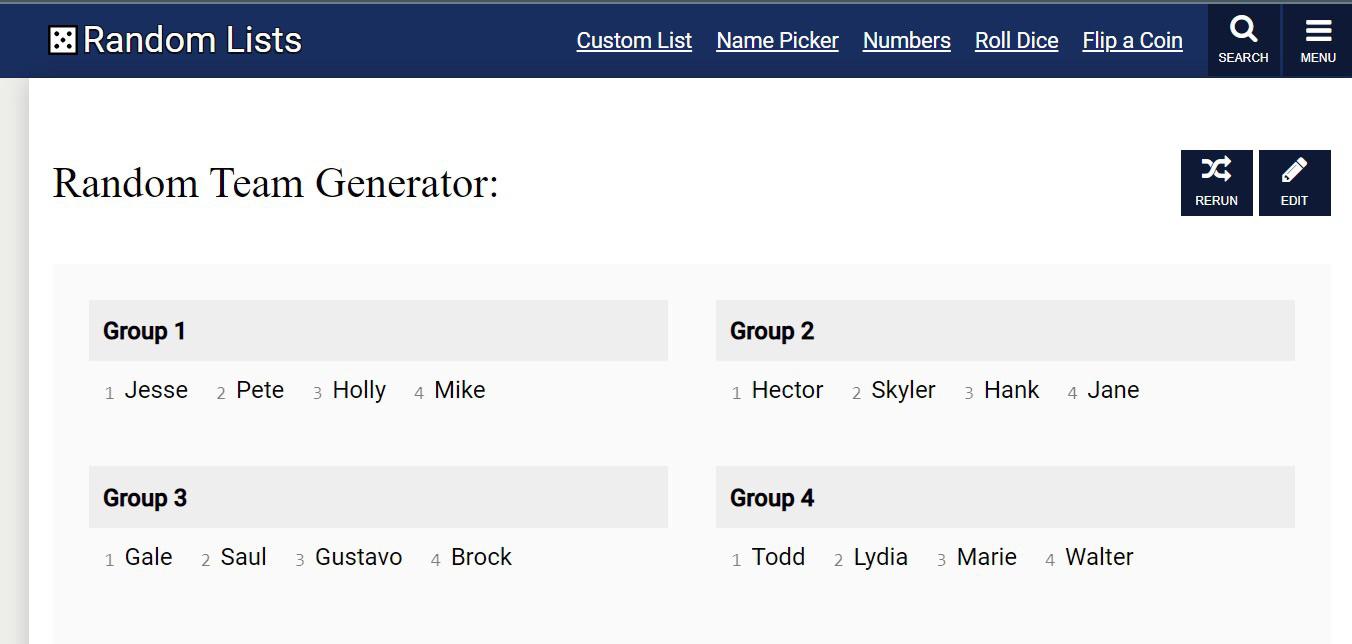Viewport: 1352px width, 644px height.
Task: Click the pencil icon on EDIT button
Action: (x=1294, y=168)
